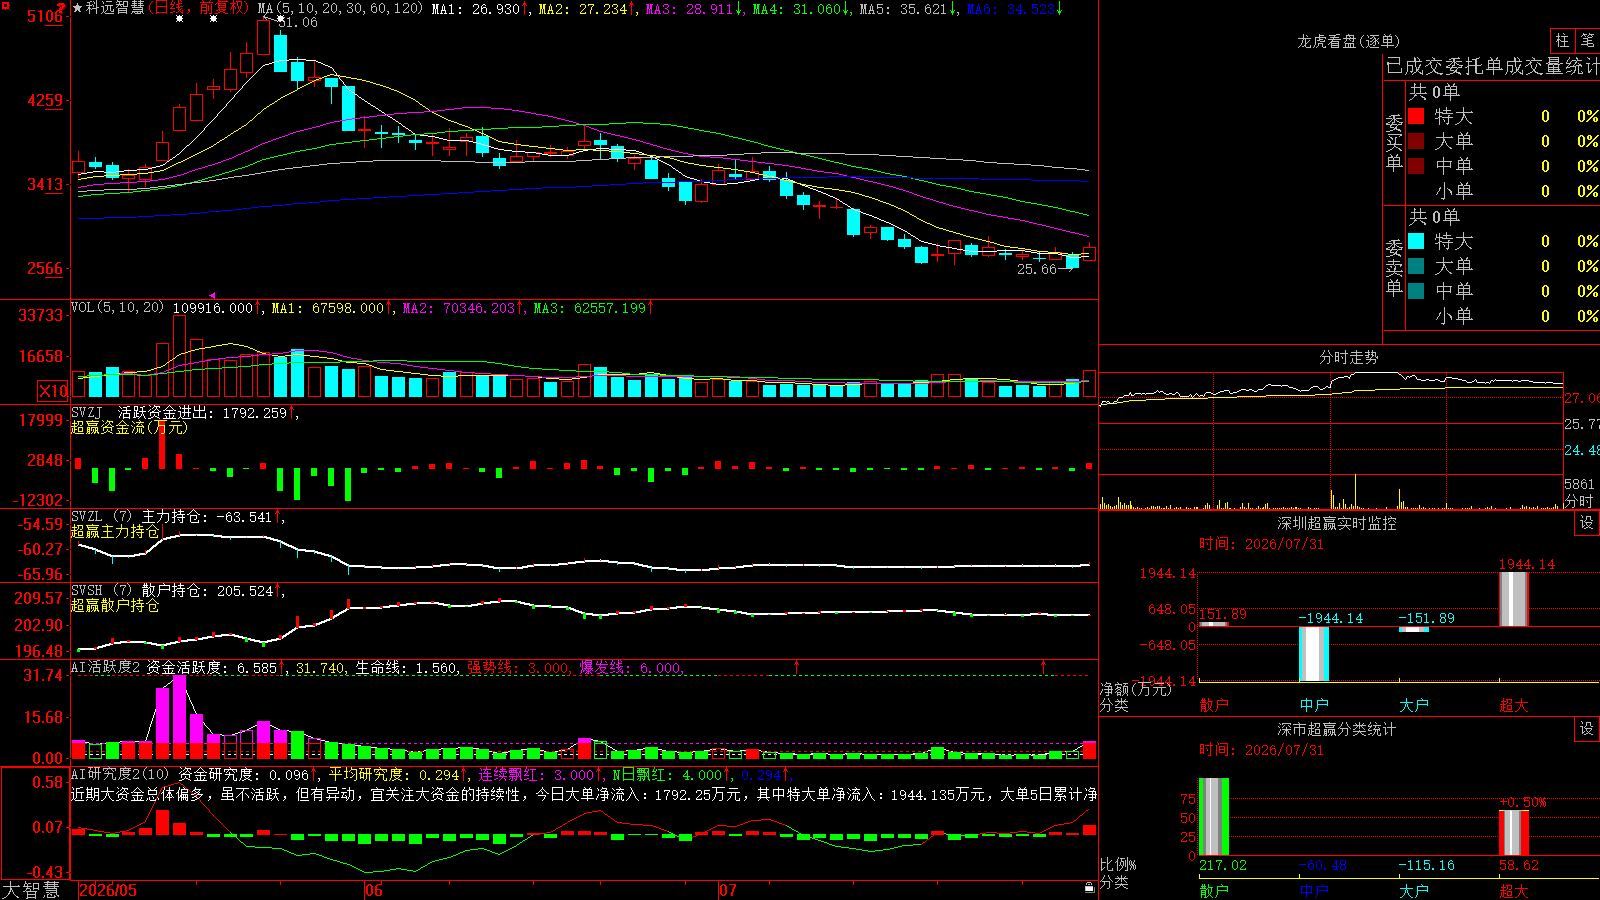The height and width of the screenshot is (900, 1600).
Task: Click the 大智慧 logo at bottom-left
Action: point(31,890)
